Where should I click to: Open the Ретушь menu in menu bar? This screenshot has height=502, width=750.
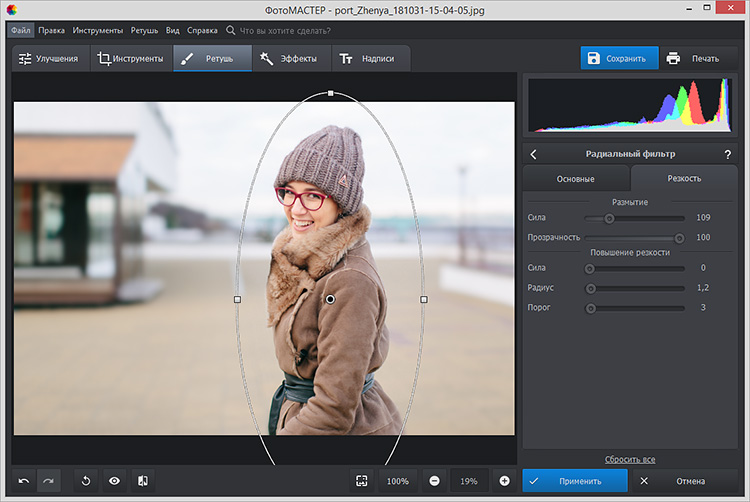pyautogui.click(x=144, y=31)
